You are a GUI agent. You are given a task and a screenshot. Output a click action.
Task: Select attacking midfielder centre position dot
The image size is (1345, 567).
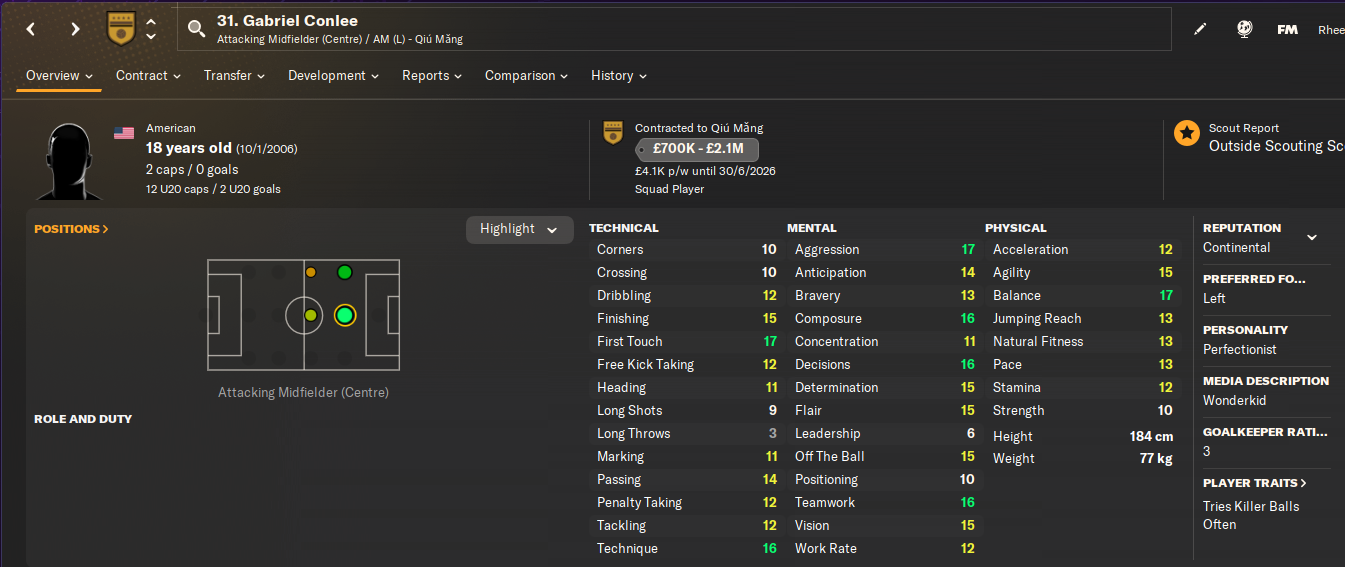click(x=345, y=316)
